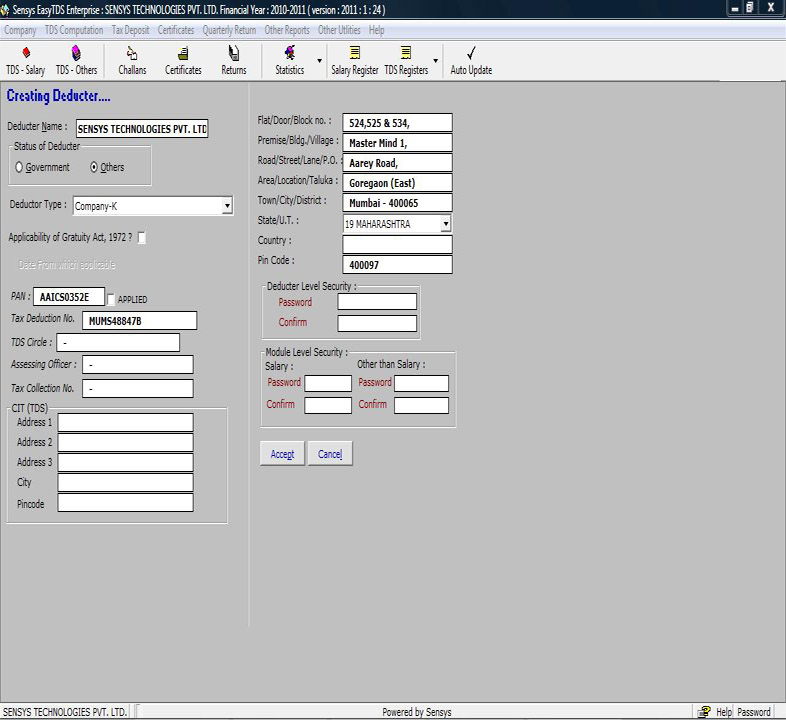
Task: Open the Company menu
Action: point(20,30)
